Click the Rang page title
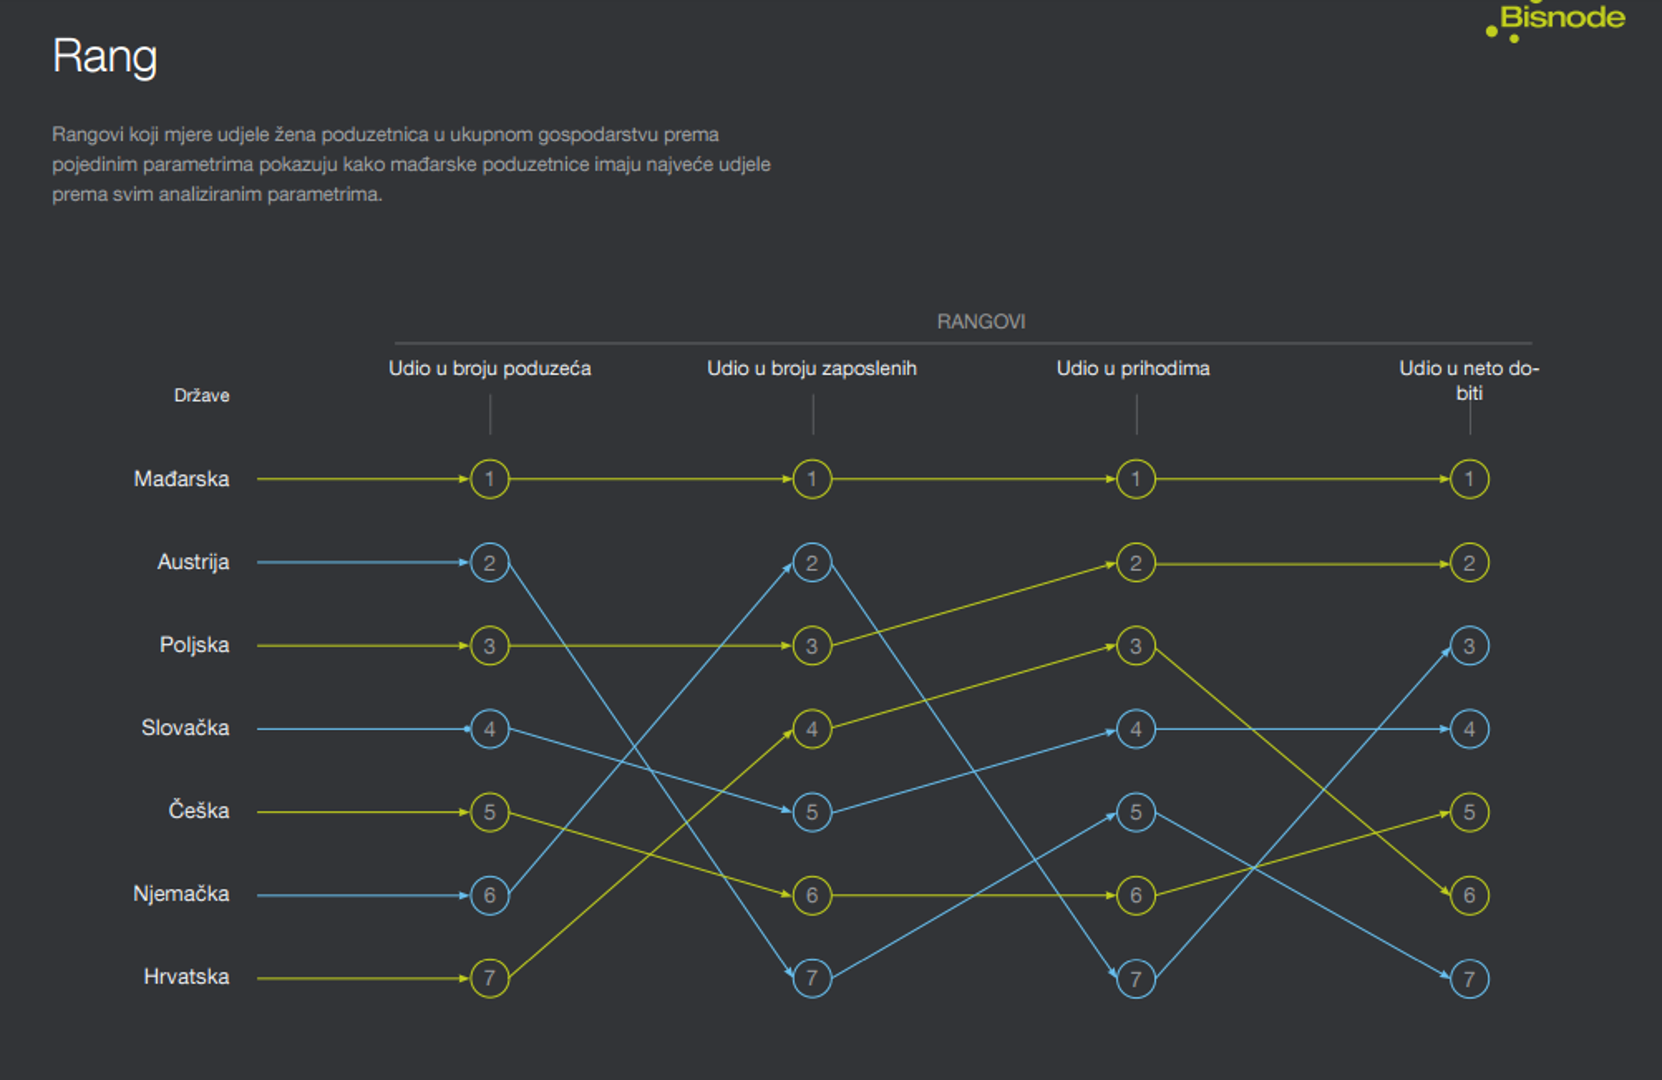1662x1080 pixels. [104, 56]
